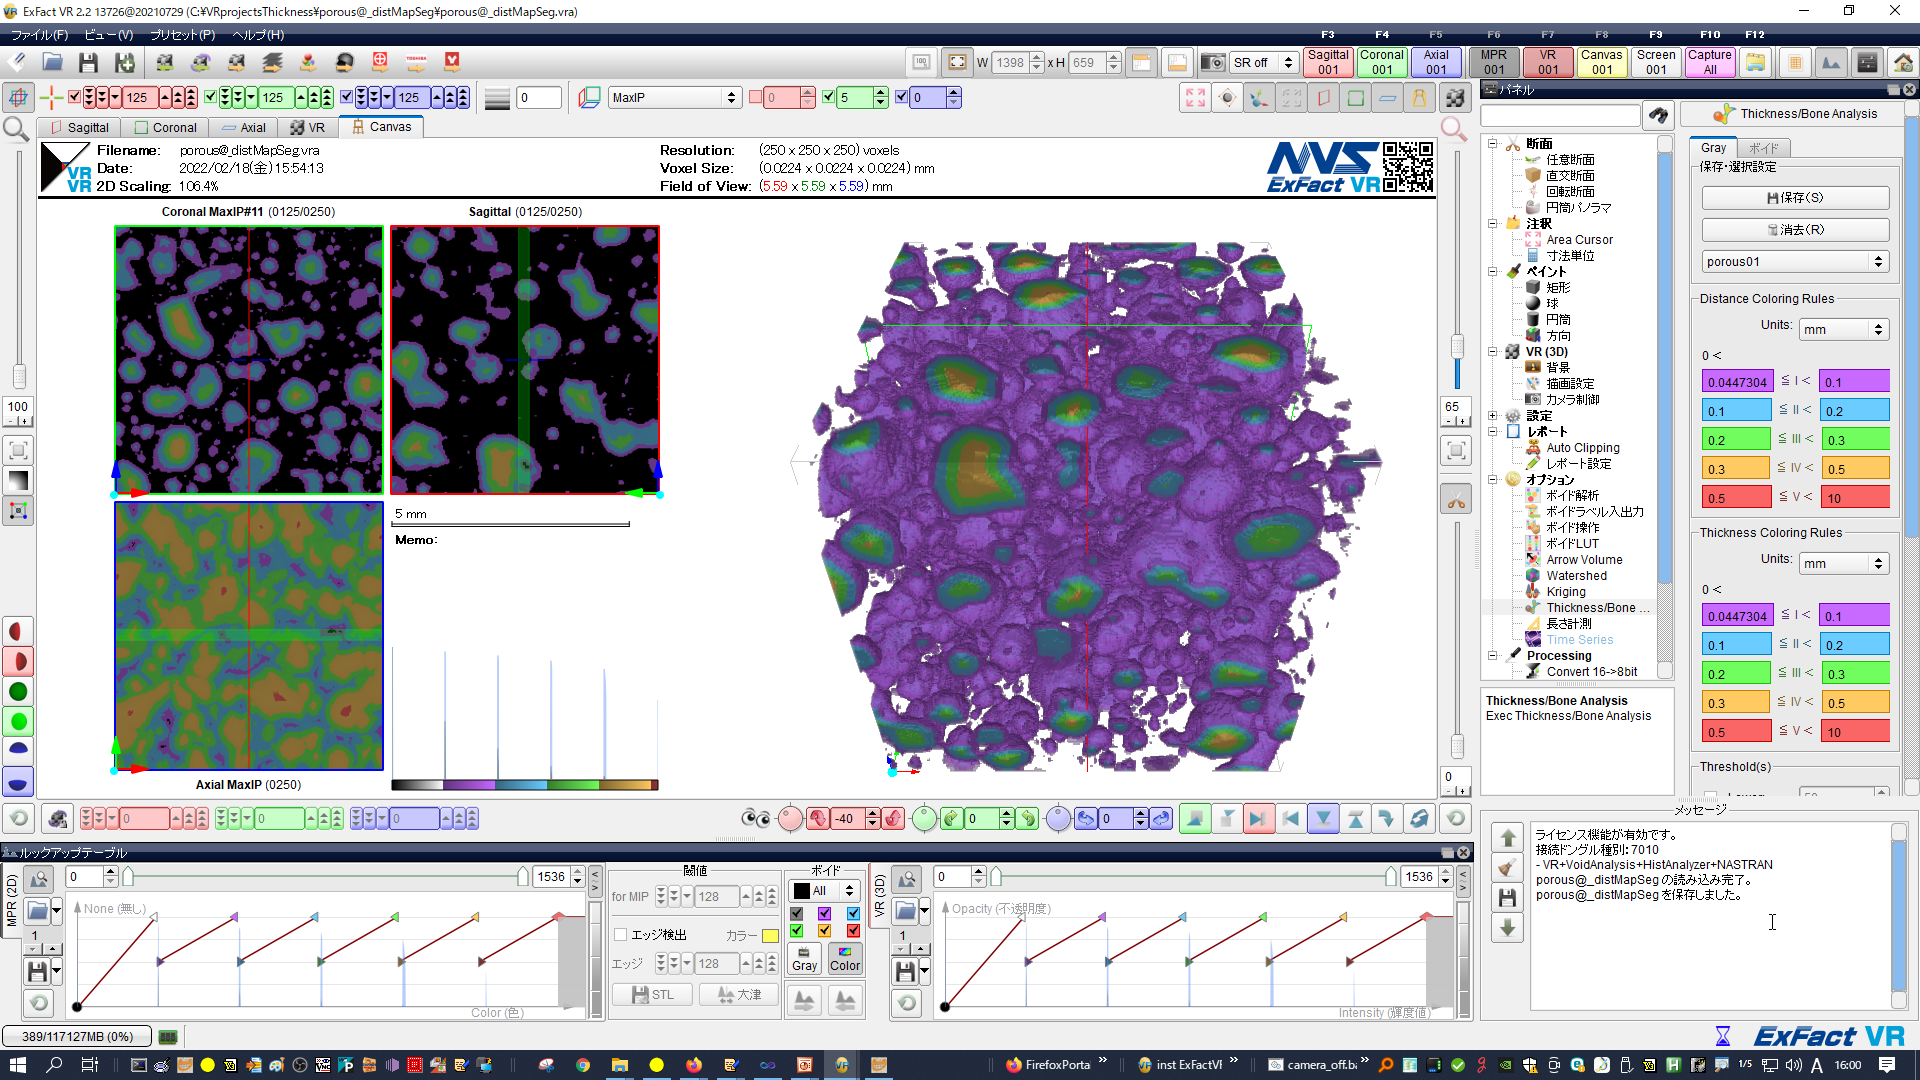1920x1080 pixels.
Task: Click the STL export button
Action: (x=652, y=994)
